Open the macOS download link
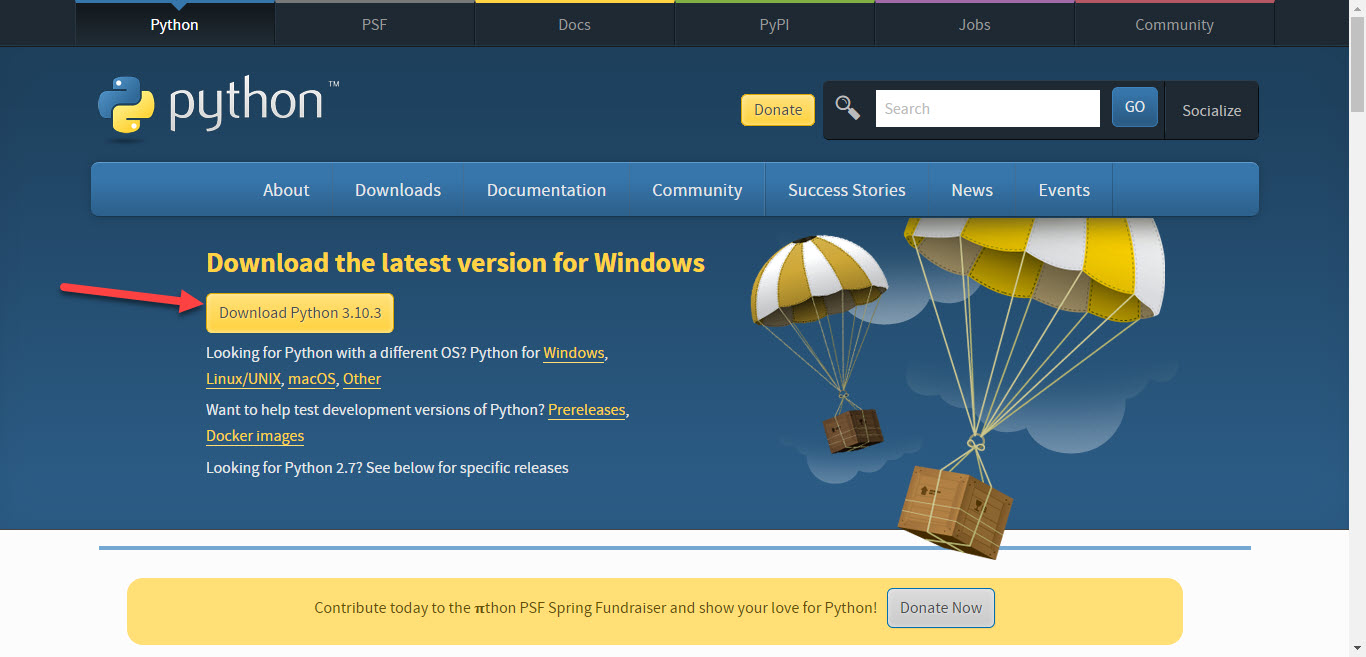 (311, 379)
